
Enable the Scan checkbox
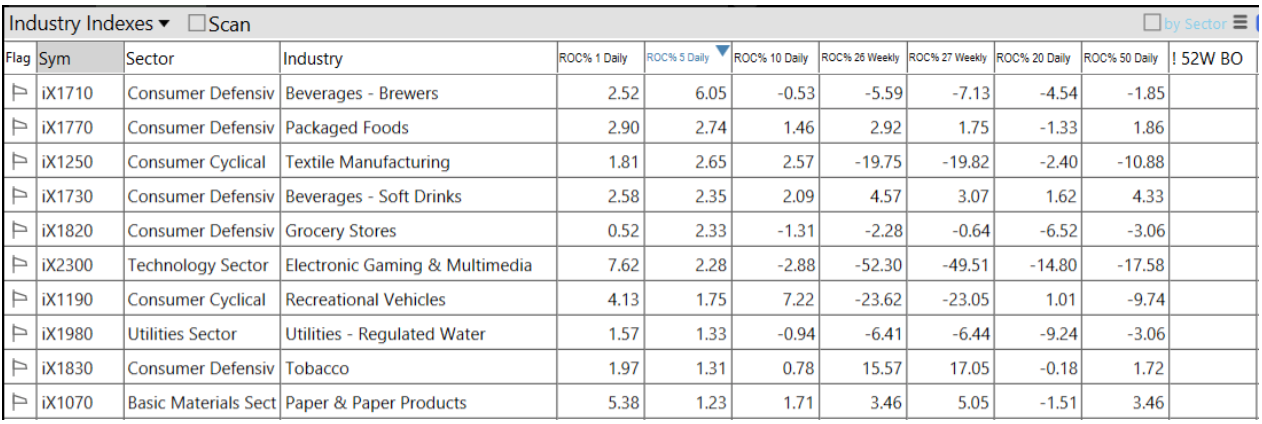(197, 24)
